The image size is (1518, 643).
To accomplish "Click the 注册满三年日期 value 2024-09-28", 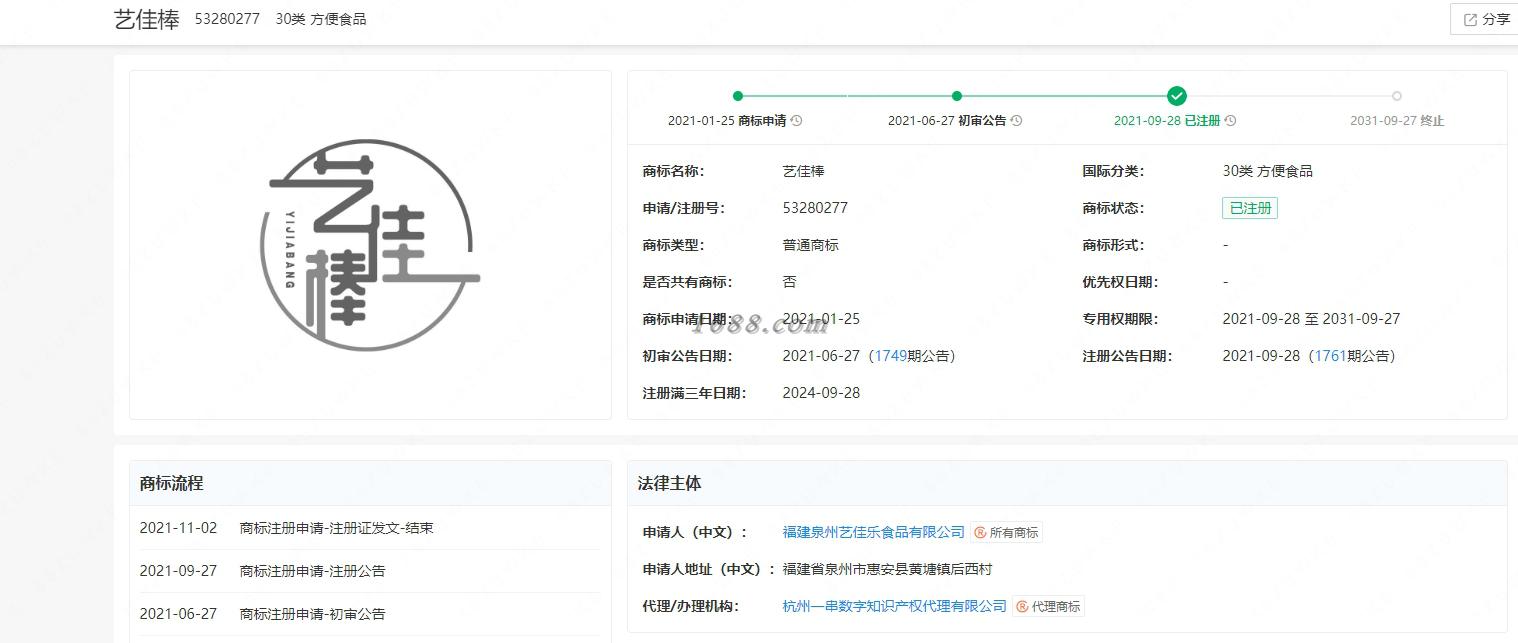I will [x=821, y=393].
